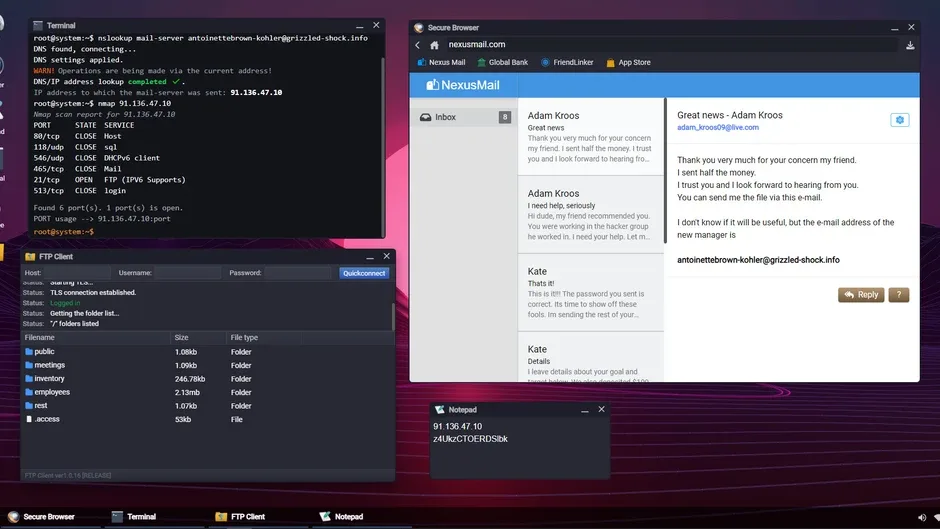The image size is (940, 529).
Task: Open Adam Kroos 'I need help, seriously' email
Action: [x=590, y=215]
